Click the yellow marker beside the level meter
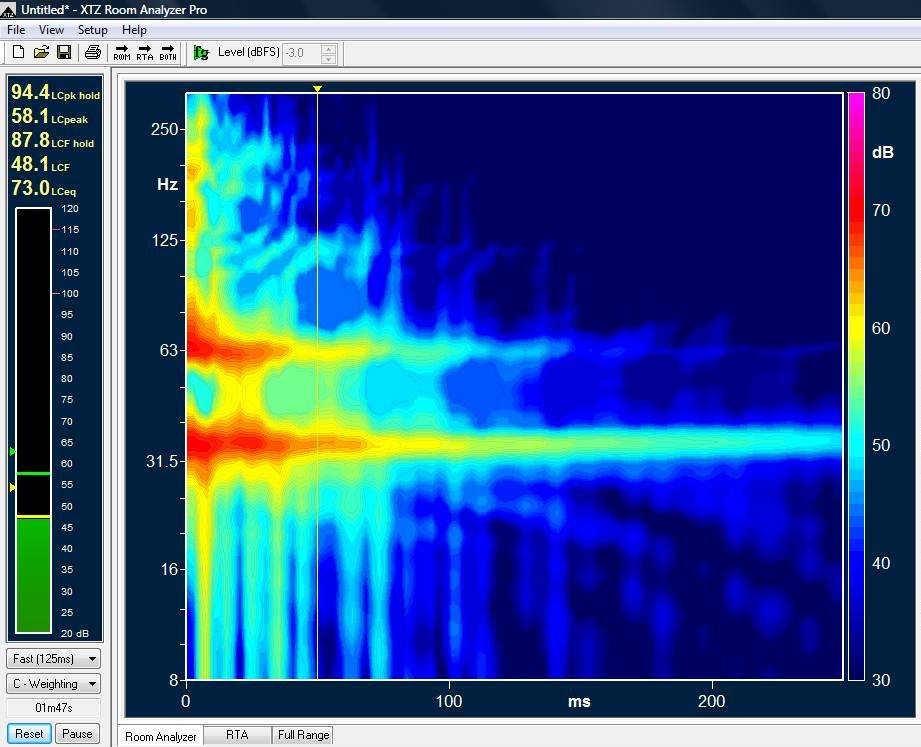The height and width of the screenshot is (747, 921). (x=12, y=487)
